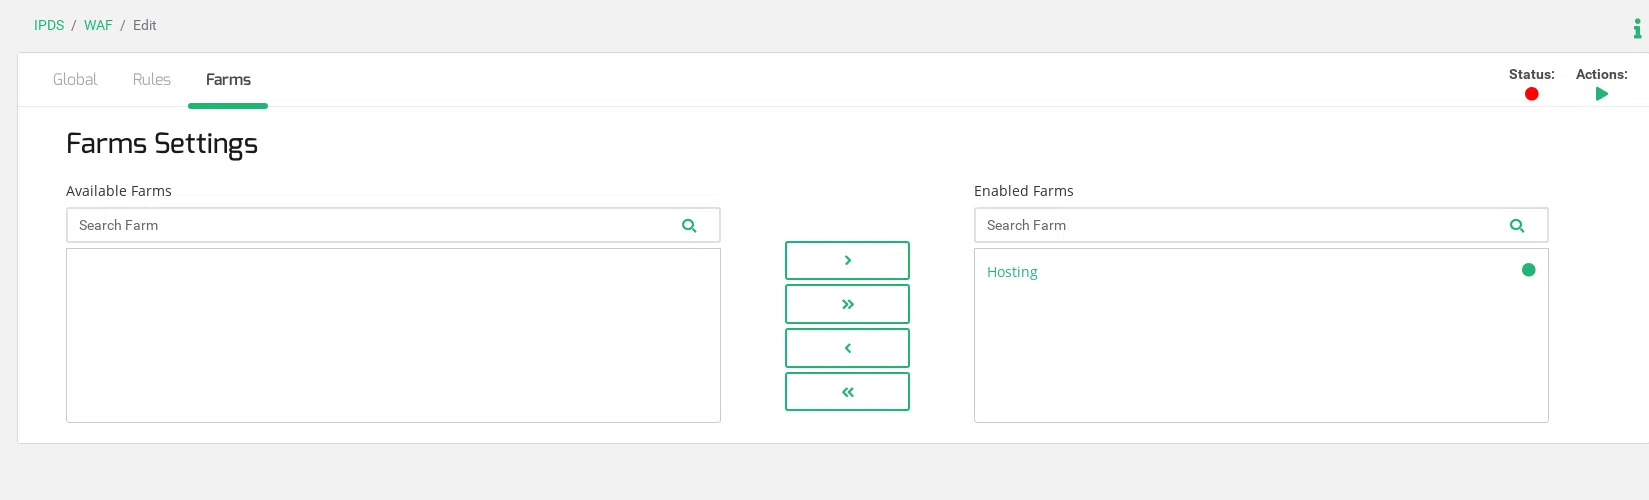Move selected farm left with single chevron
This screenshot has width=1649, height=500.
[847, 348]
